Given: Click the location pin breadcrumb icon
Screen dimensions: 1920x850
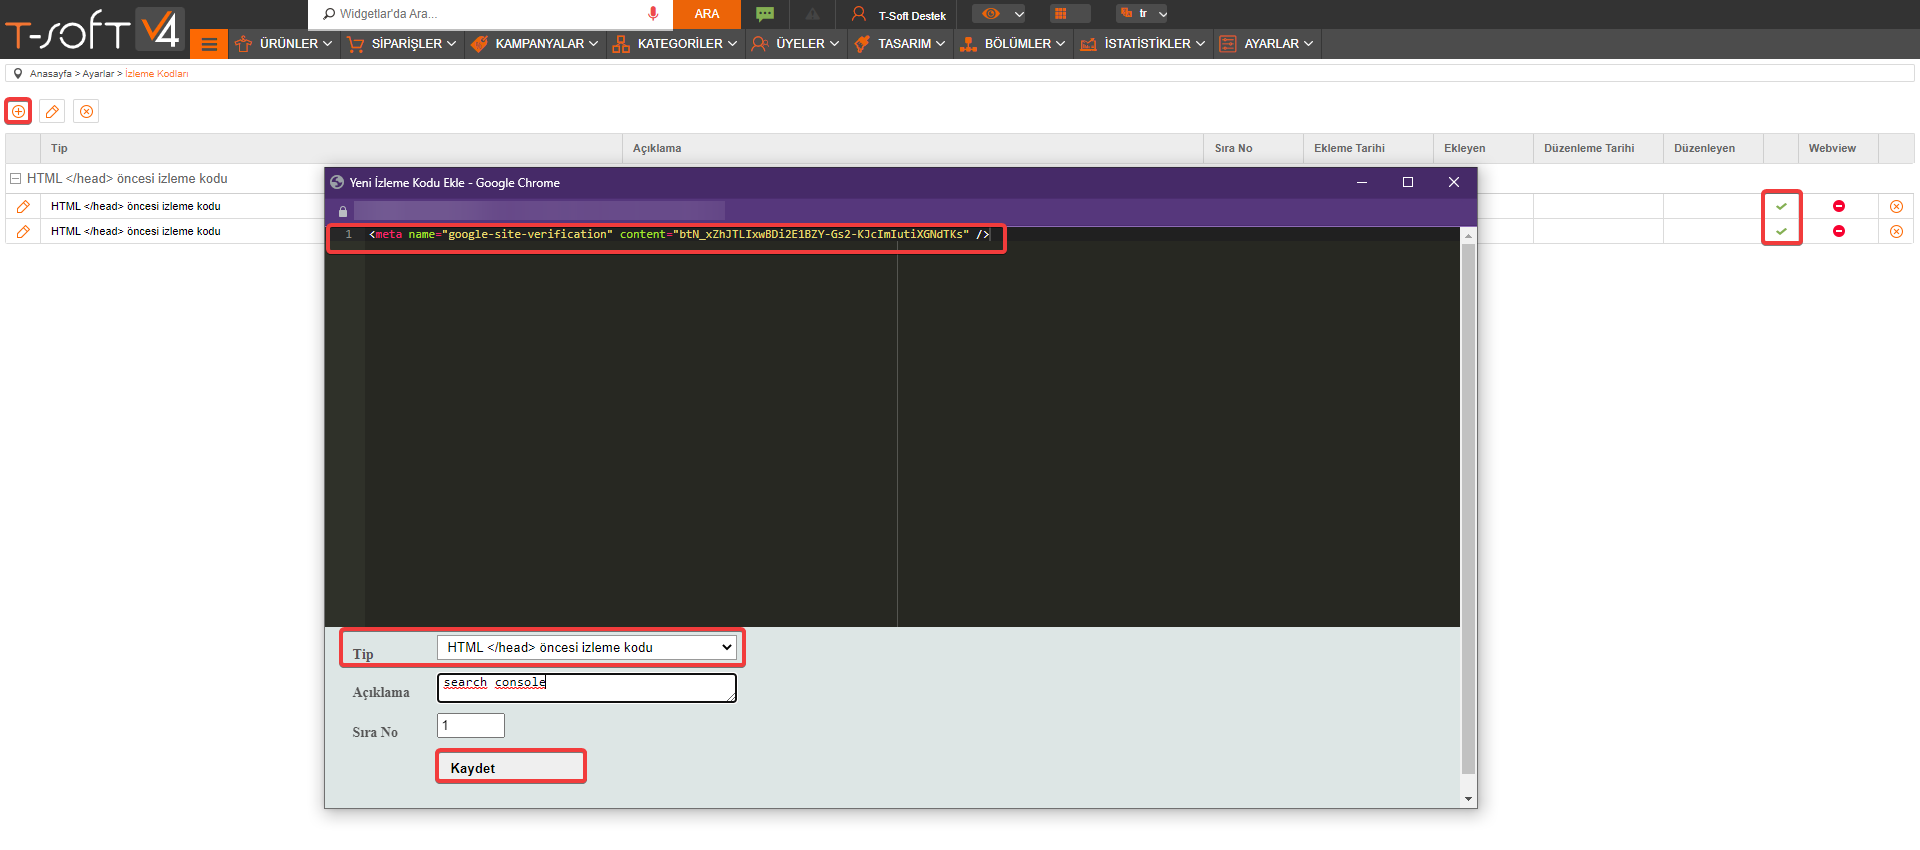Looking at the screenshot, I should click(x=18, y=73).
